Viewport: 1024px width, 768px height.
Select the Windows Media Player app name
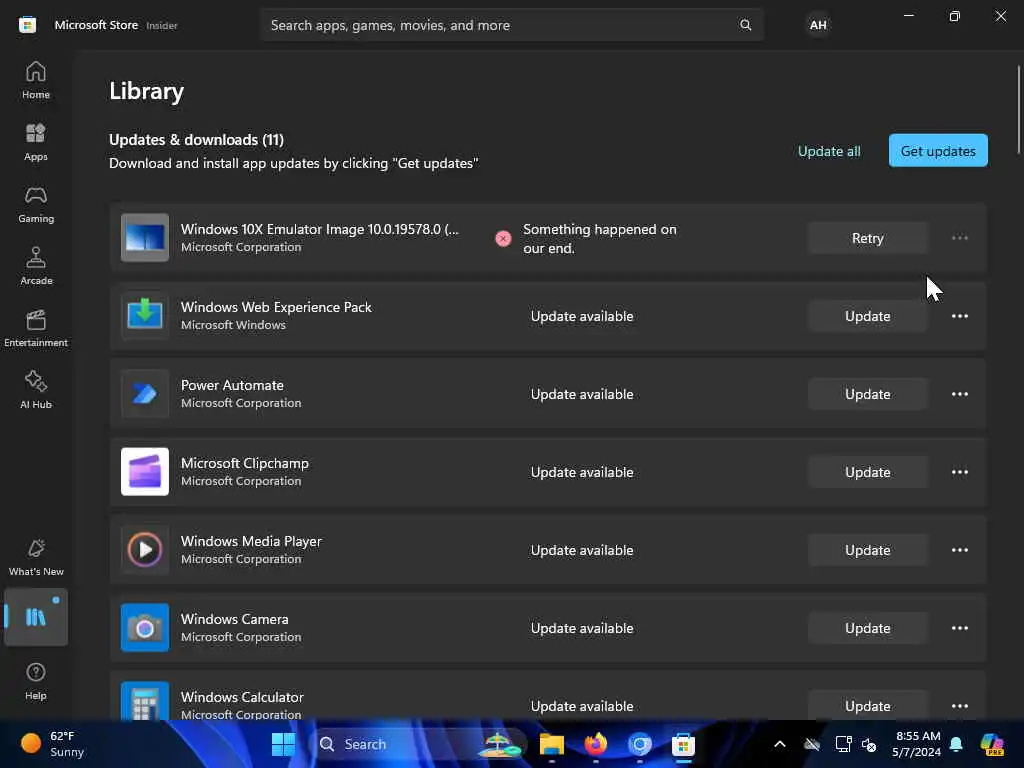point(251,541)
